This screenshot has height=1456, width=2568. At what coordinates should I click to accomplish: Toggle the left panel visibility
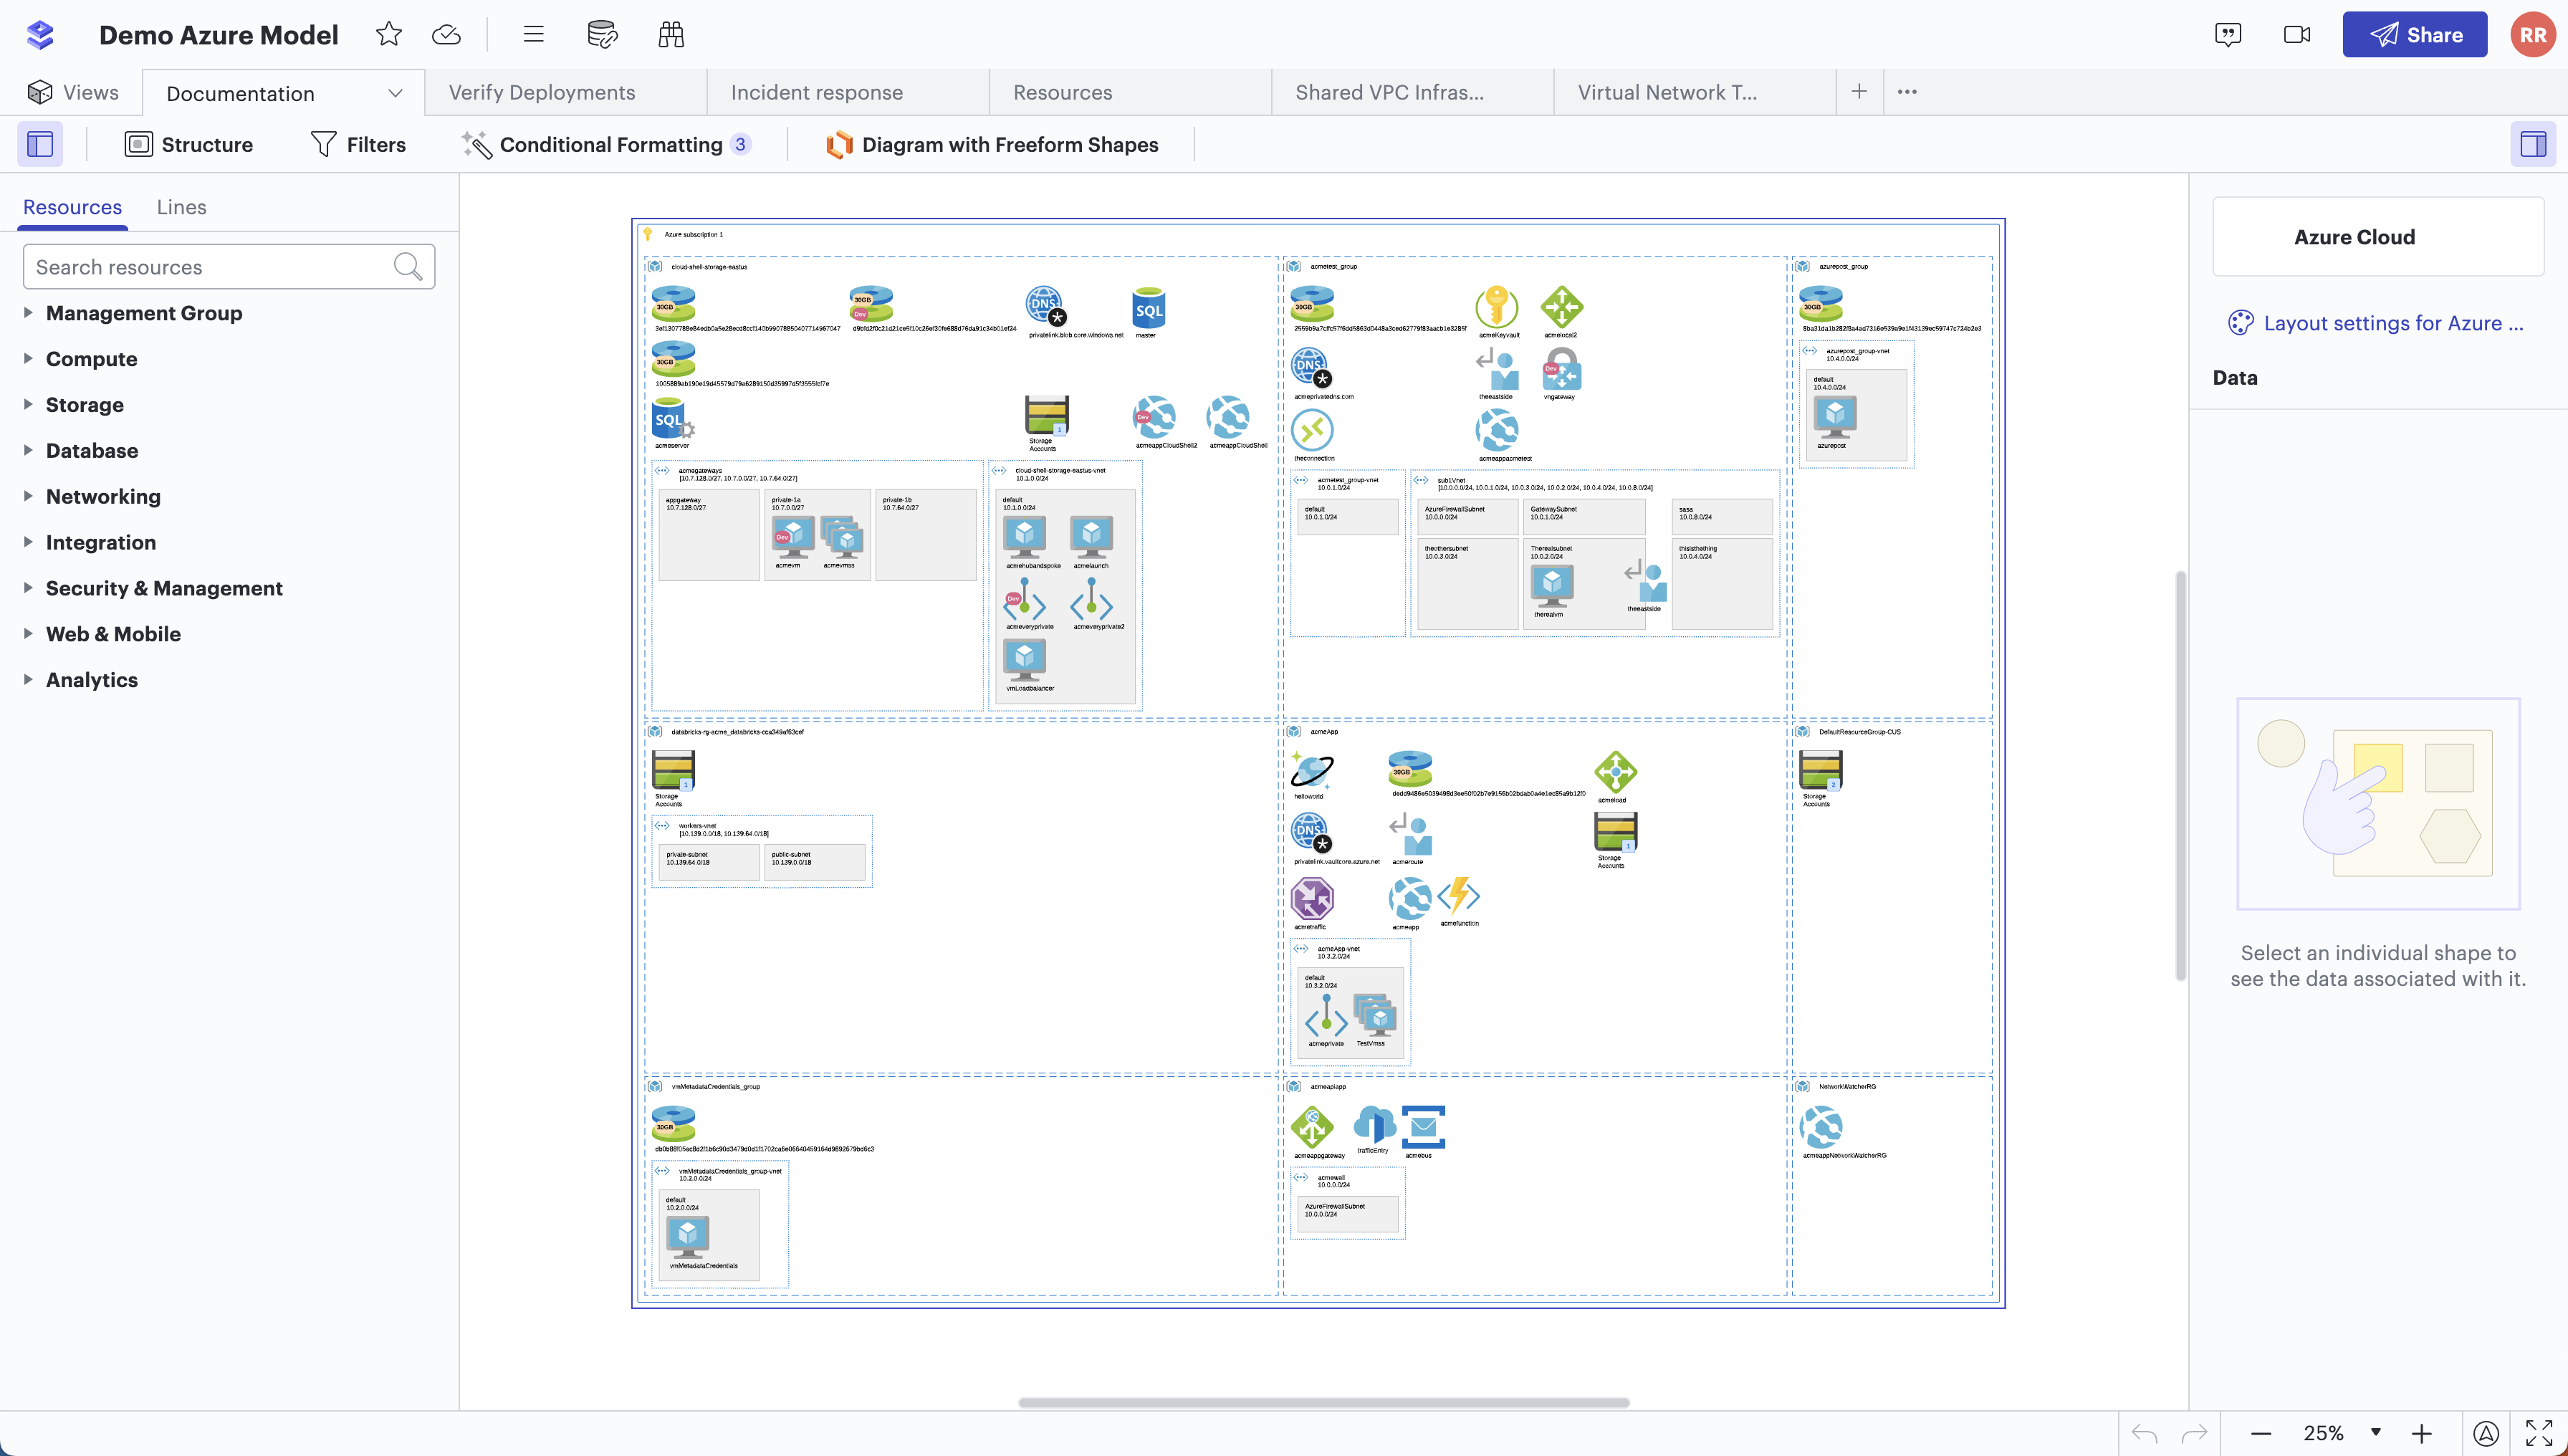coord(40,144)
